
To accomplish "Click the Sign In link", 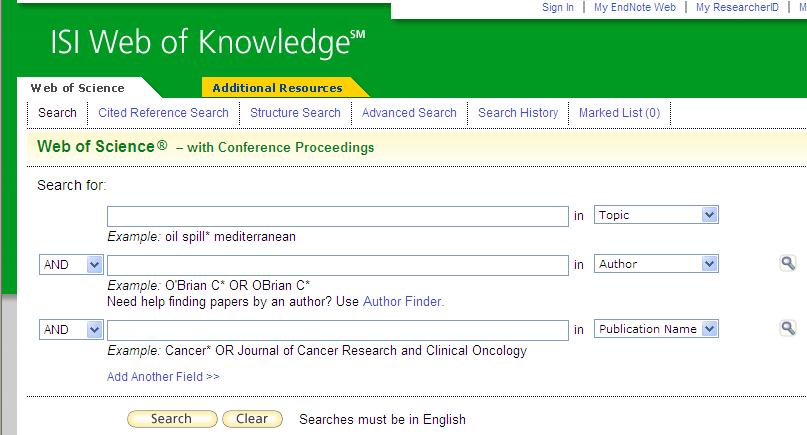I will click(557, 7).
